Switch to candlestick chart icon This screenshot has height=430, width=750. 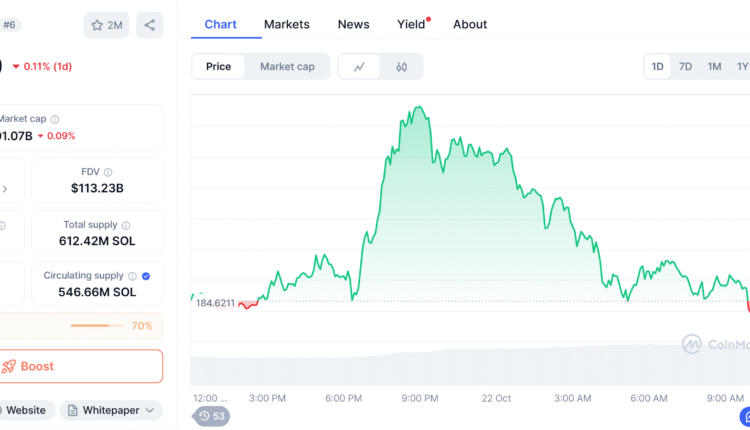(402, 67)
